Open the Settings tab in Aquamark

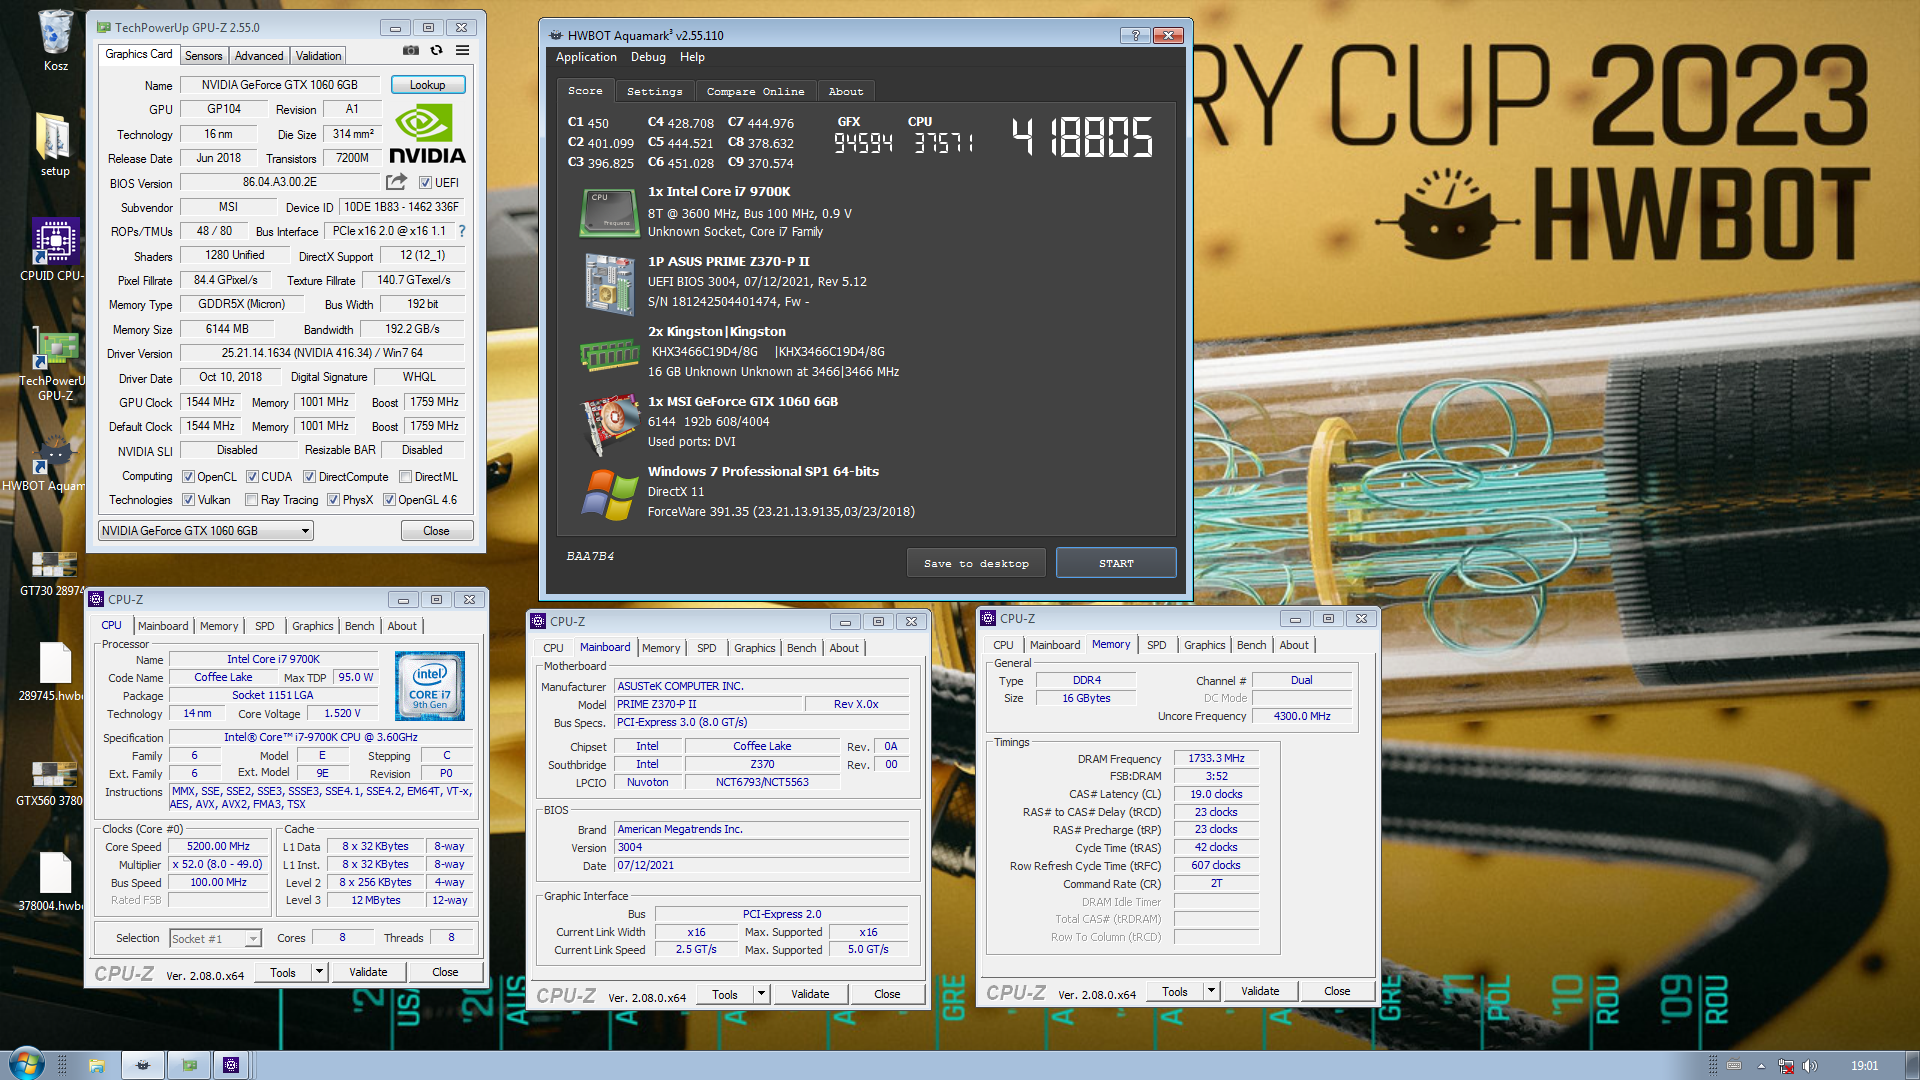[654, 91]
